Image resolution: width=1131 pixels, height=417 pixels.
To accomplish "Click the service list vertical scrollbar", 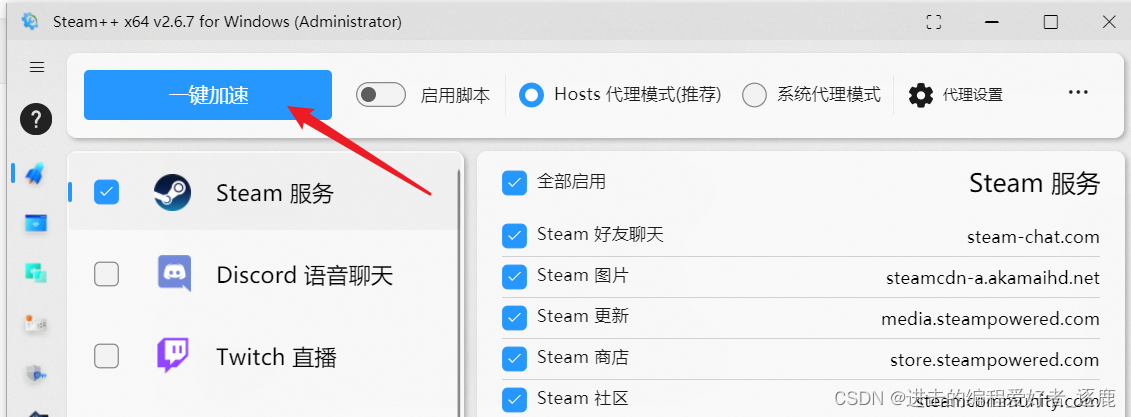I will pyautogui.click(x=460, y=292).
